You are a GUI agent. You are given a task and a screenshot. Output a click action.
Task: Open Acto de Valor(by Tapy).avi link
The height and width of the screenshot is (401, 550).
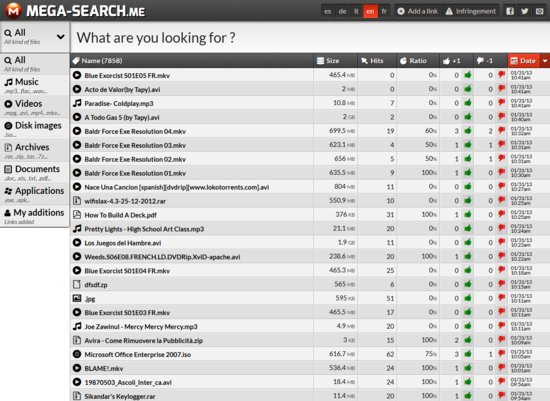click(122, 89)
